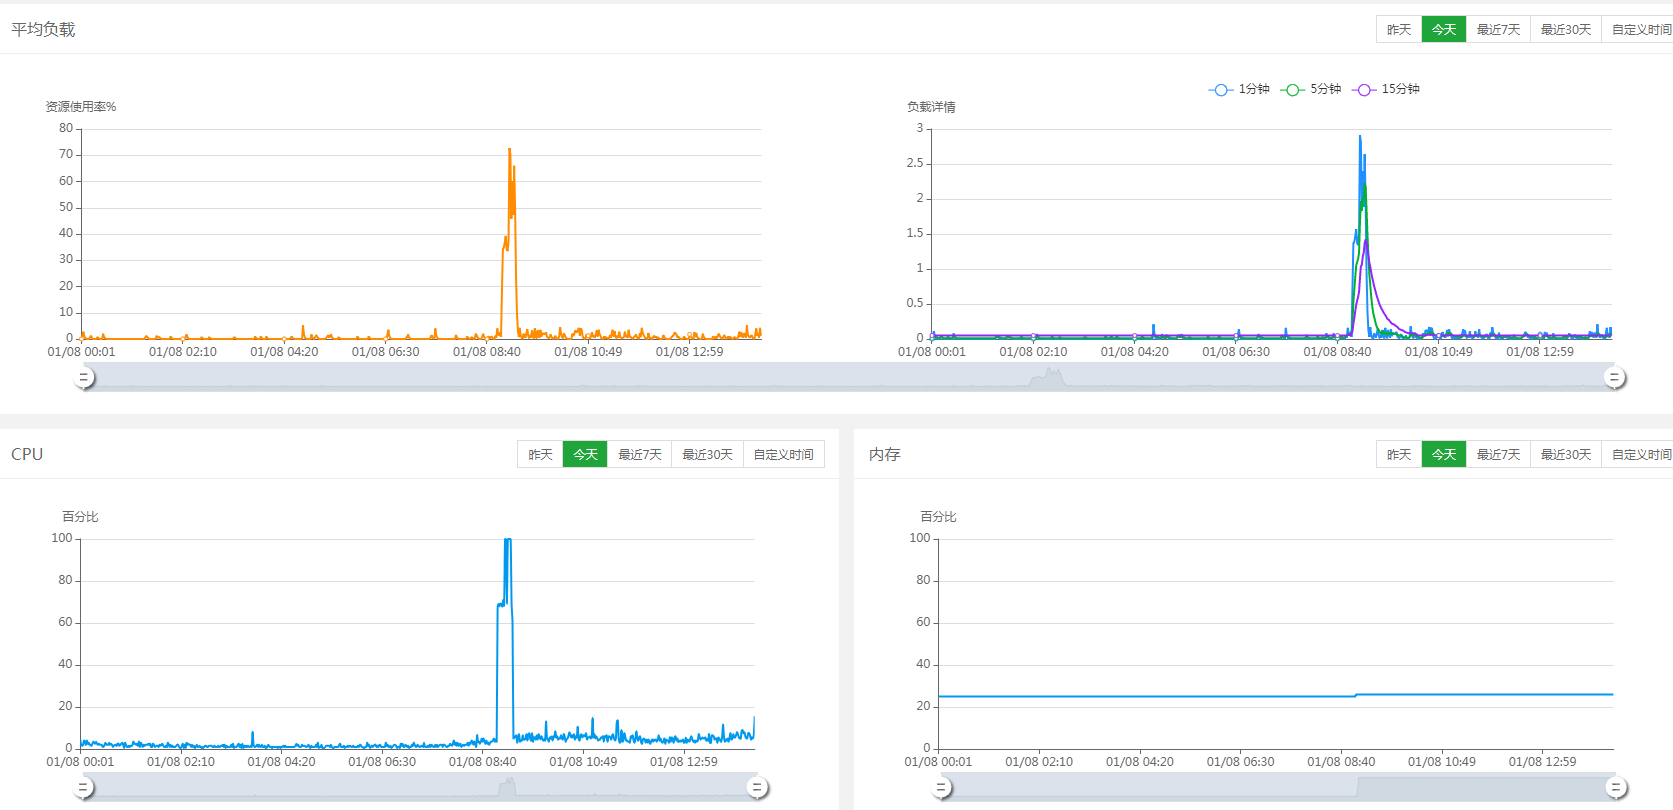The image size is (1673, 810).
Task: Toggle the 15分钟 legend series
Action: (x=1386, y=89)
